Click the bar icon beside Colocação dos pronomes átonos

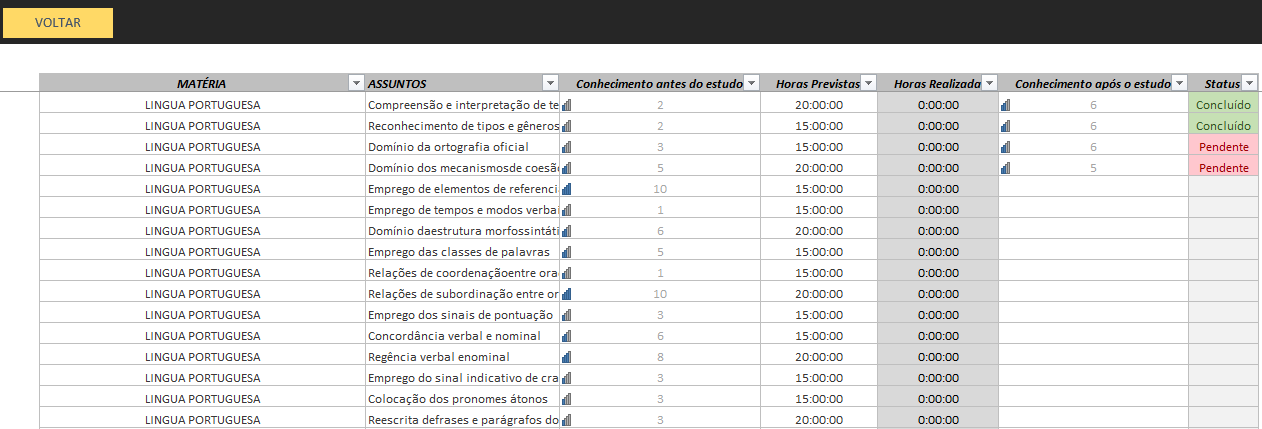[x=566, y=398]
